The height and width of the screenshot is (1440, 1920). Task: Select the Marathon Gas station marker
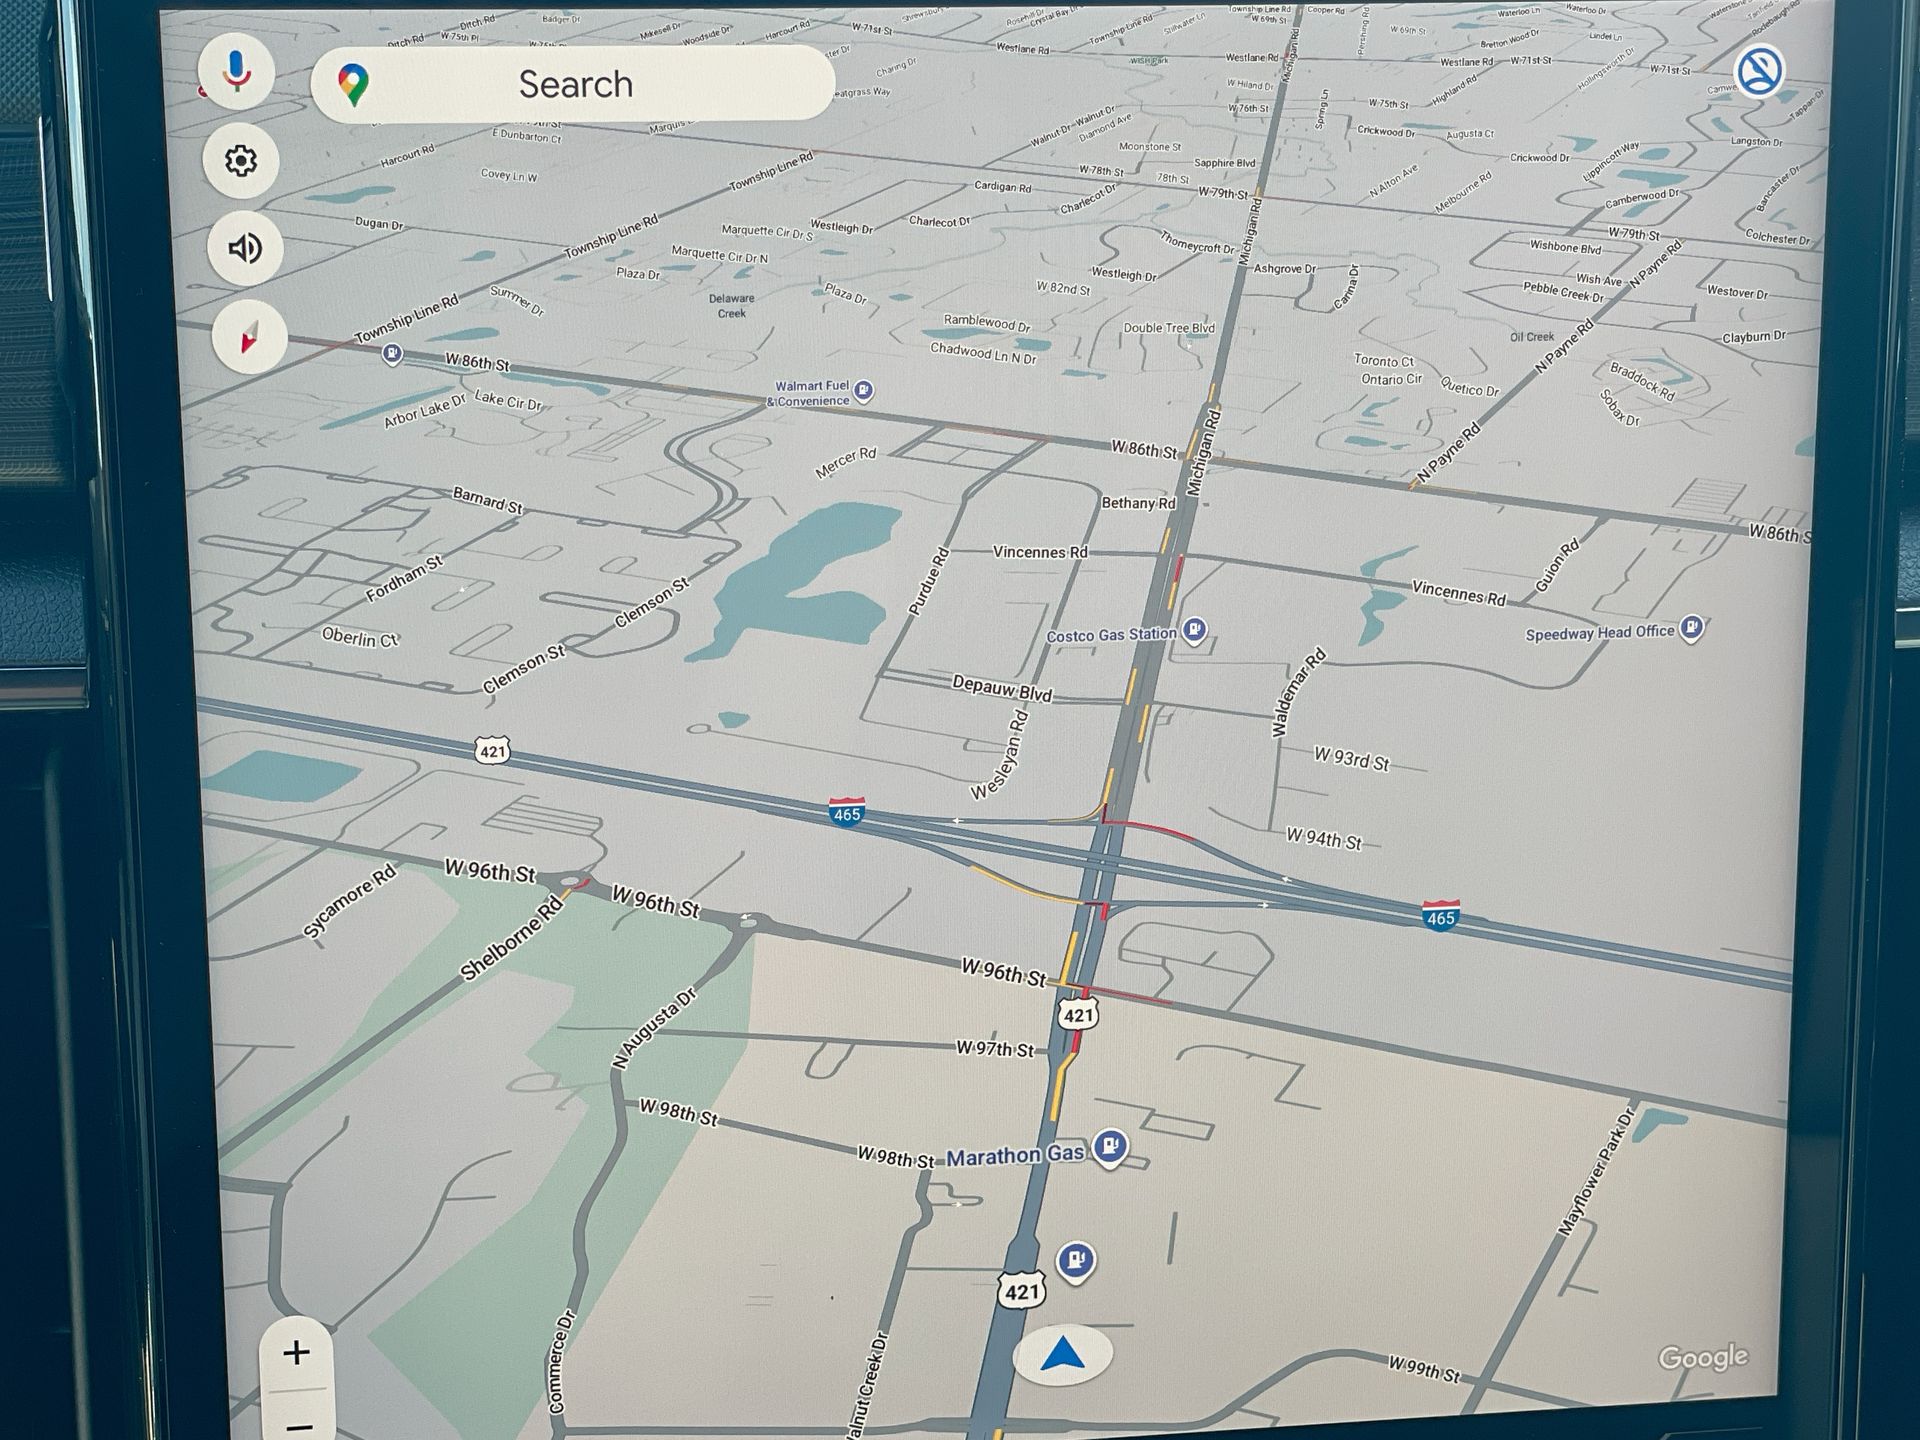(1110, 1146)
